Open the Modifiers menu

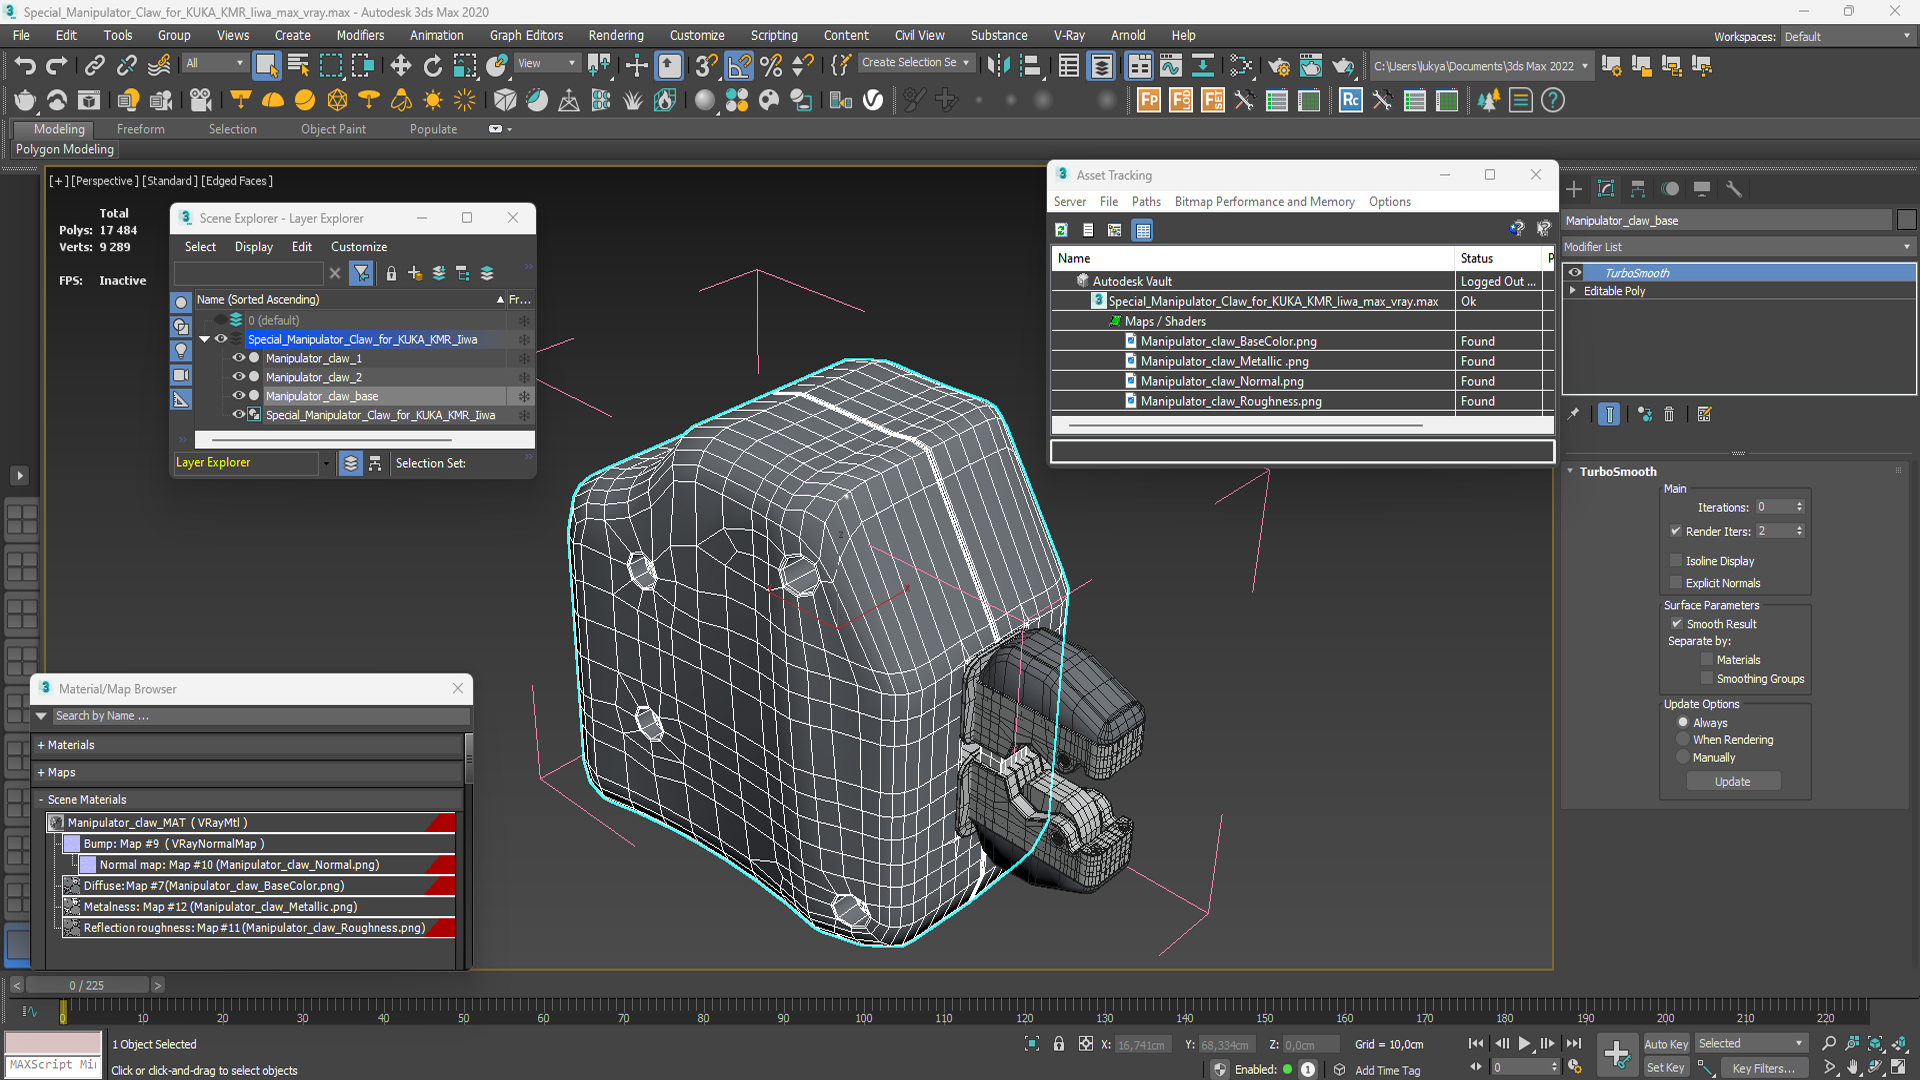[x=360, y=35]
